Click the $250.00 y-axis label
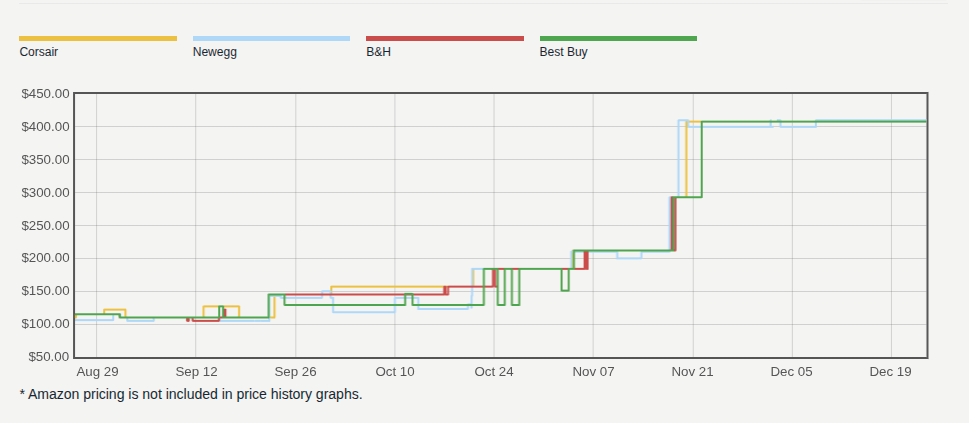 tap(46, 226)
